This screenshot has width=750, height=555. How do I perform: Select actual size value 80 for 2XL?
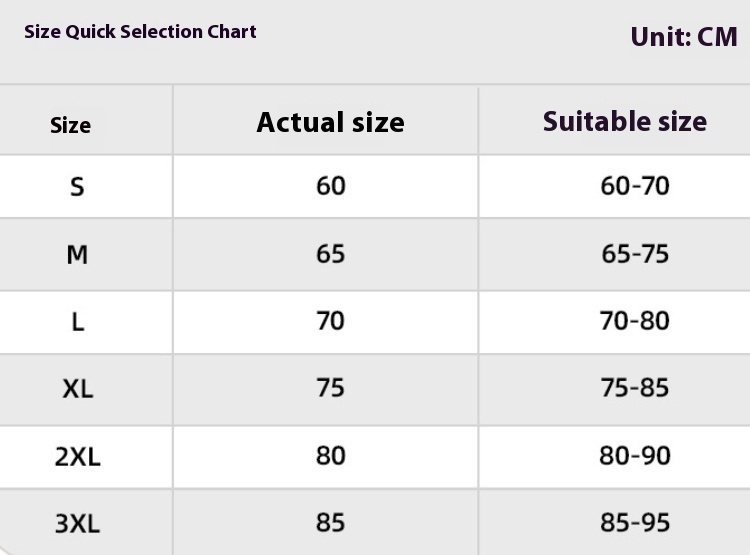point(330,456)
